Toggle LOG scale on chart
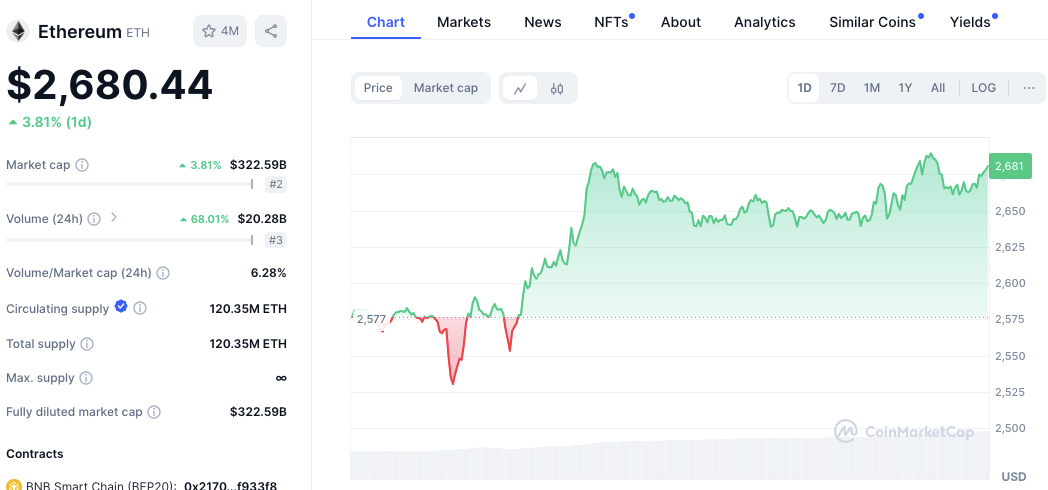Viewport: 1048px width, 490px height. click(983, 88)
